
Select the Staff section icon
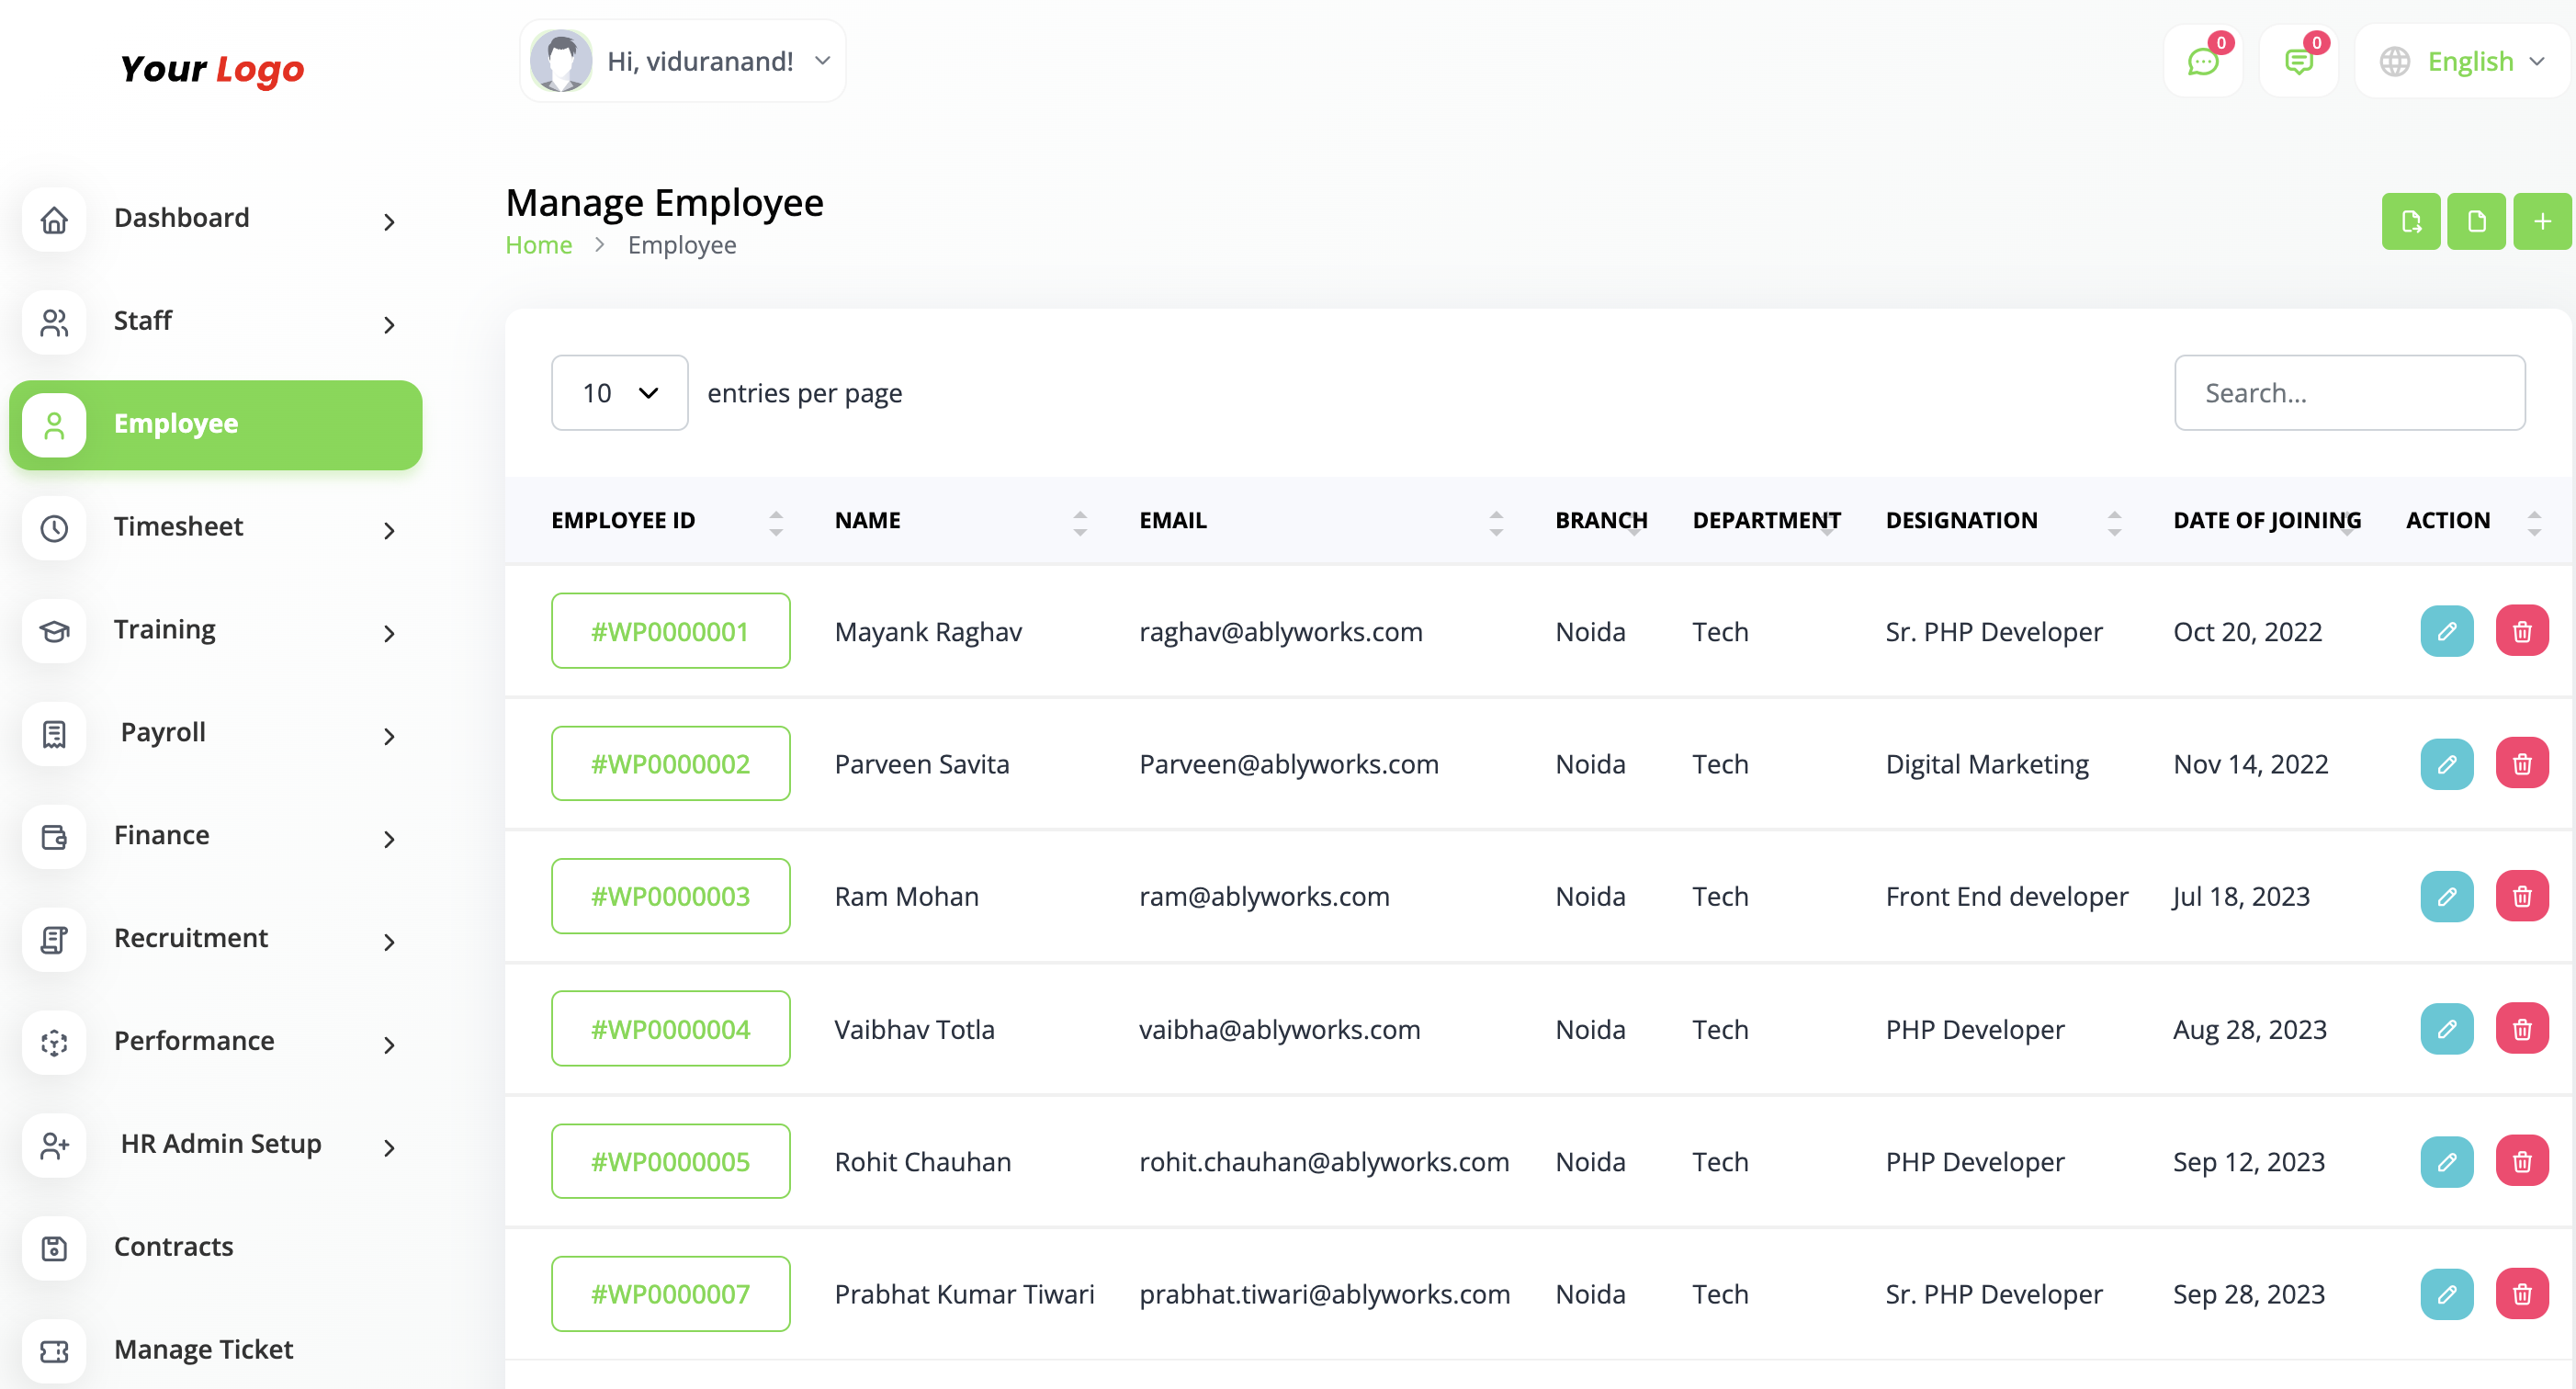54,322
